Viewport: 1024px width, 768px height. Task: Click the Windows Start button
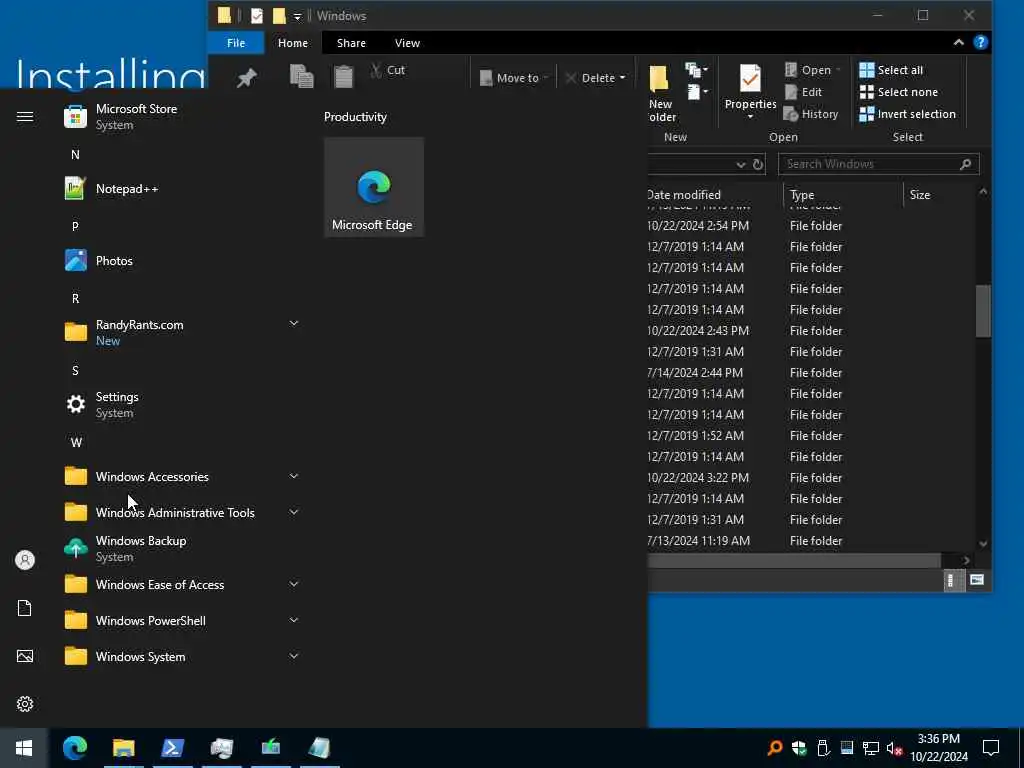point(24,748)
